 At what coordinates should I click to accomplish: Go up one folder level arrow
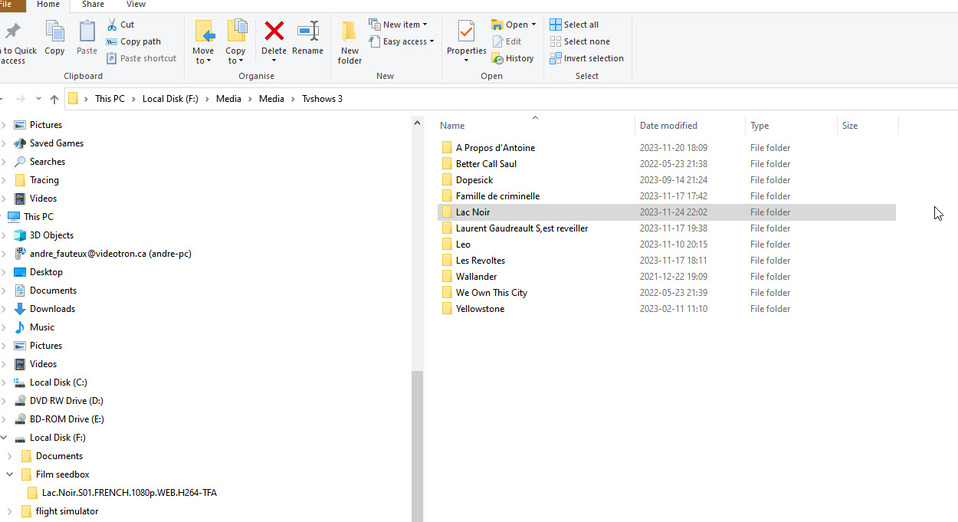[x=54, y=99]
